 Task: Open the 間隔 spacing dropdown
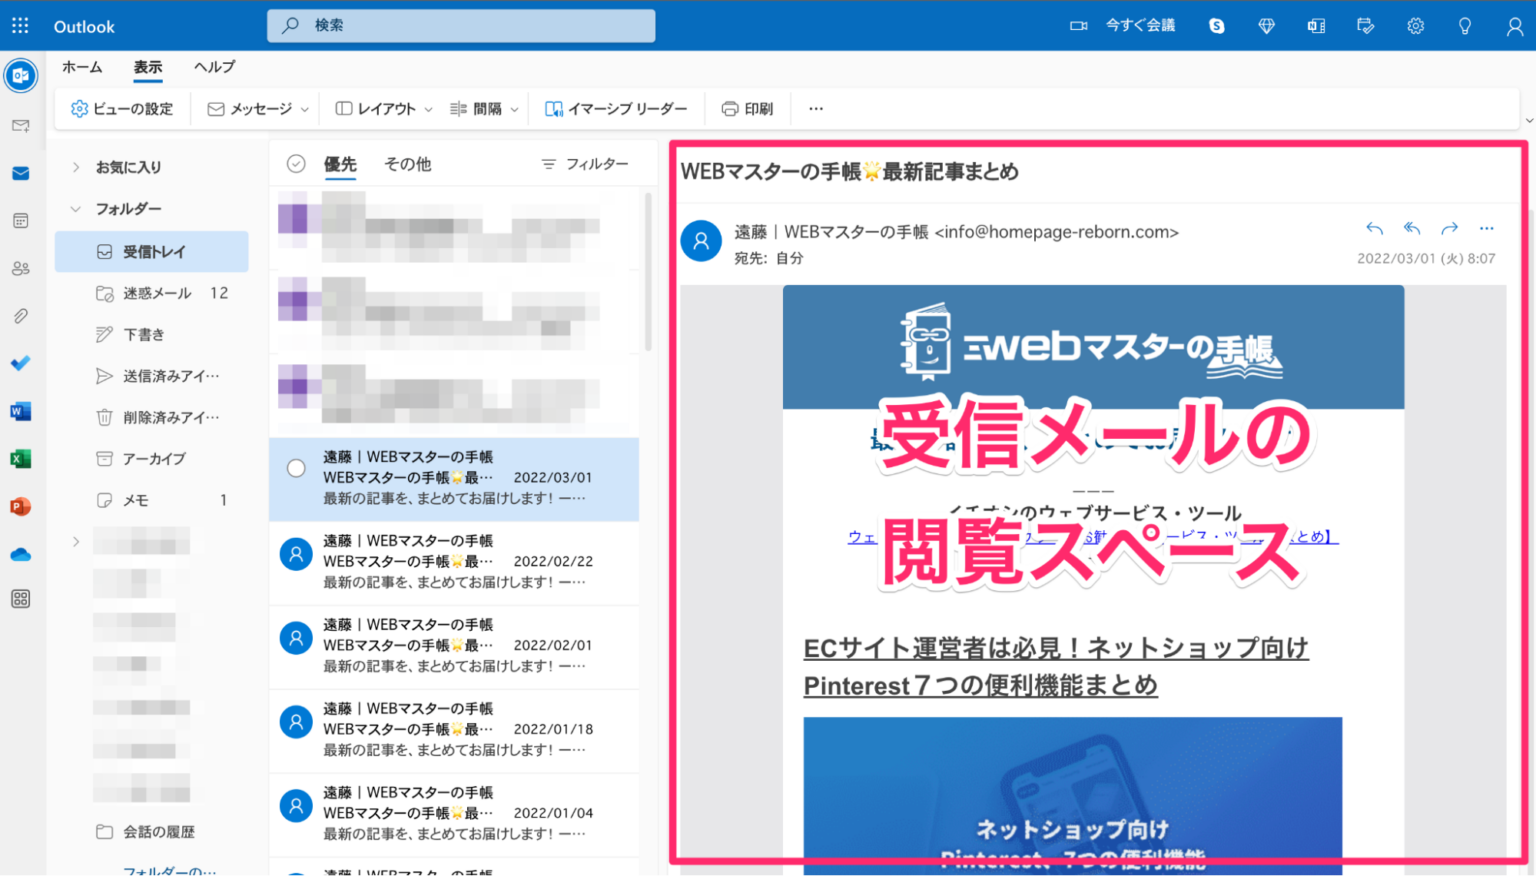point(485,109)
